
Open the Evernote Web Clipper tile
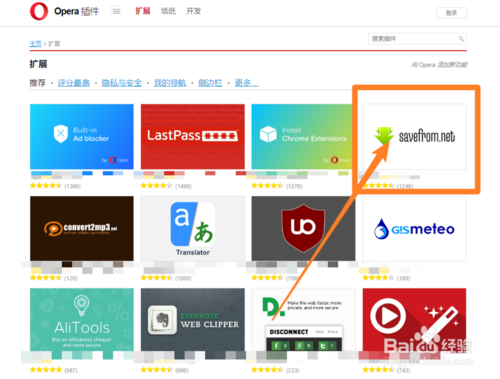tap(193, 320)
